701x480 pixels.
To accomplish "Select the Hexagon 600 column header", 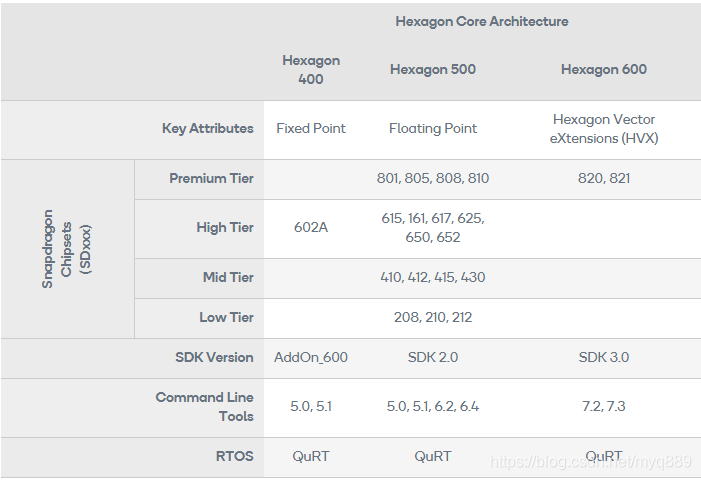I will tap(604, 69).
